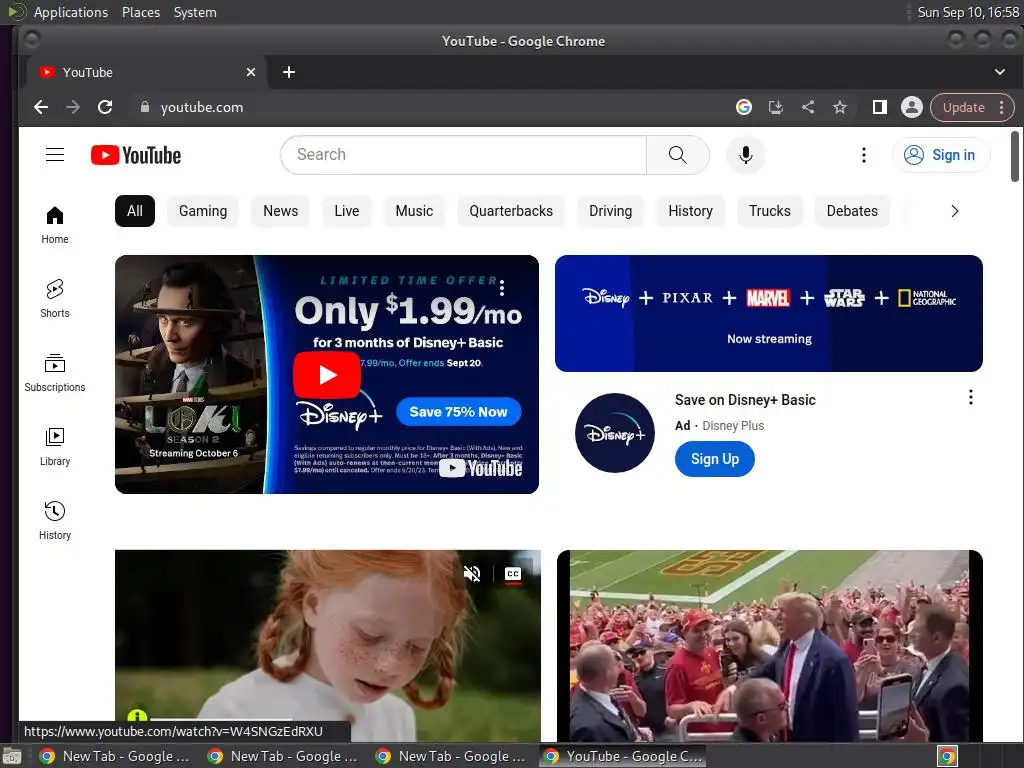Screen dimensions: 1024x768
Task: Share this page via share icon
Action: point(808,107)
